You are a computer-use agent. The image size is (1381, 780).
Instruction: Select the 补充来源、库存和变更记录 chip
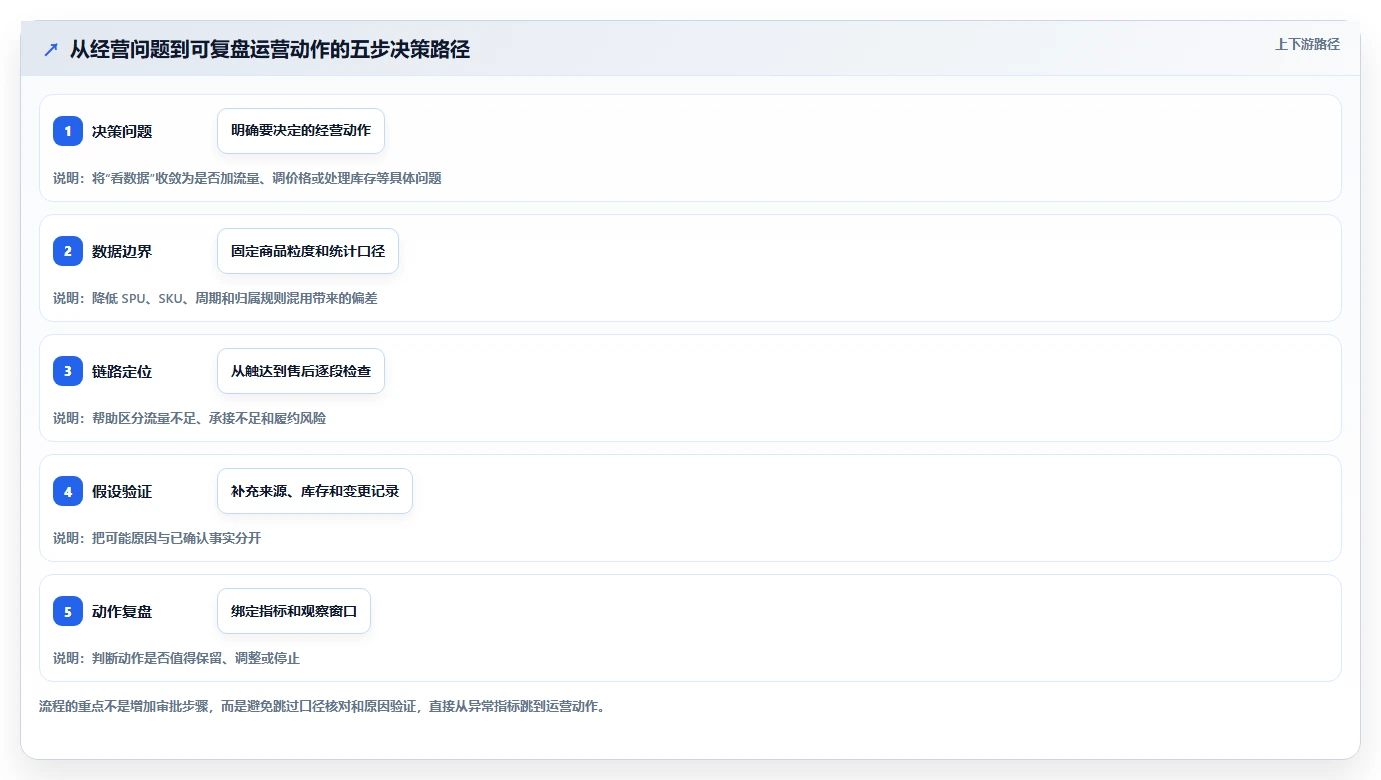[315, 491]
